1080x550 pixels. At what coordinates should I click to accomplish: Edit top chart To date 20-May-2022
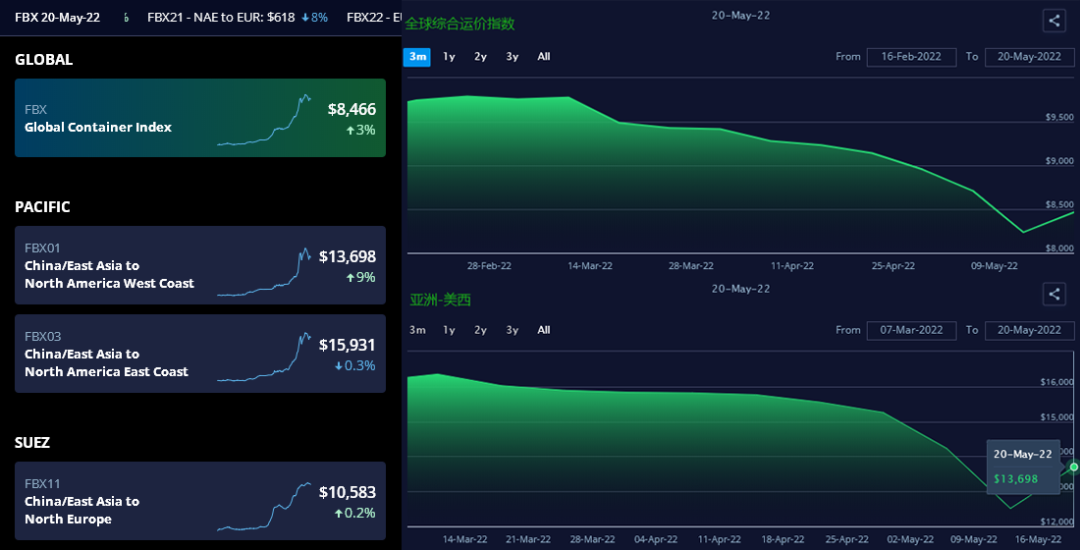pos(1029,57)
